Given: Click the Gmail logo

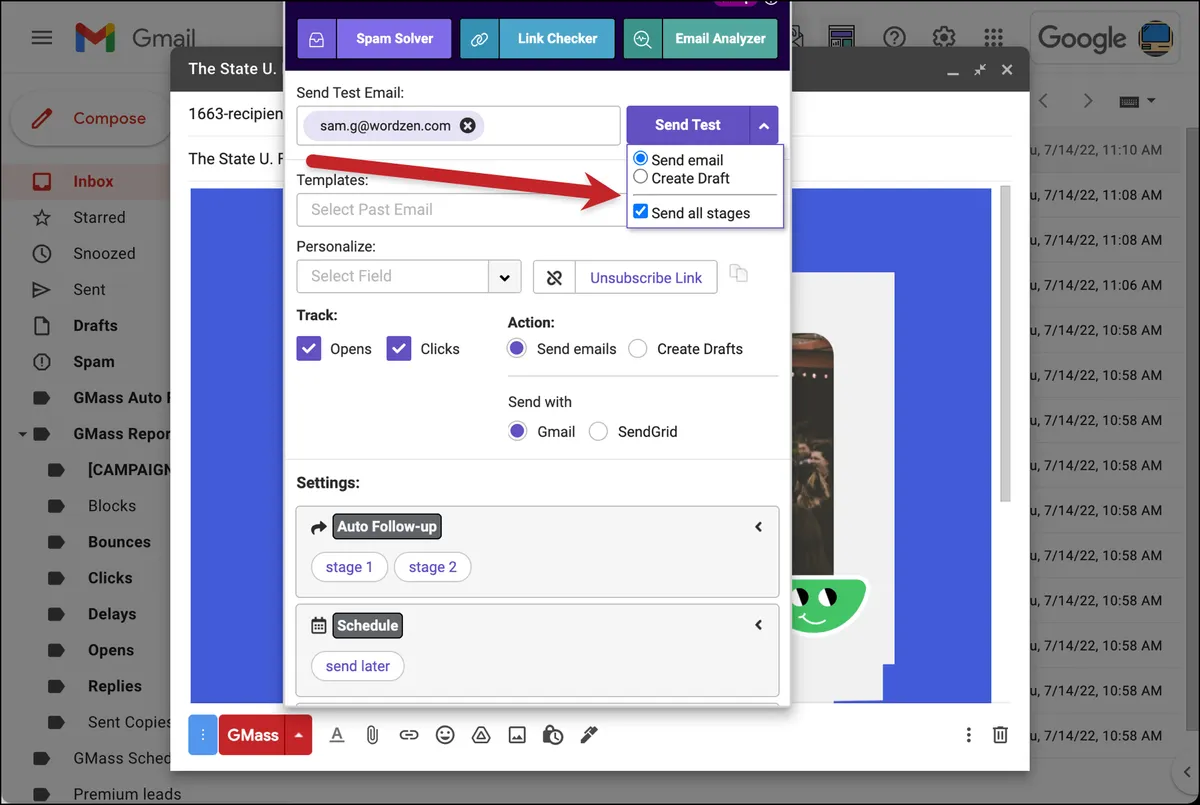Looking at the screenshot, I should coord(135,39).
